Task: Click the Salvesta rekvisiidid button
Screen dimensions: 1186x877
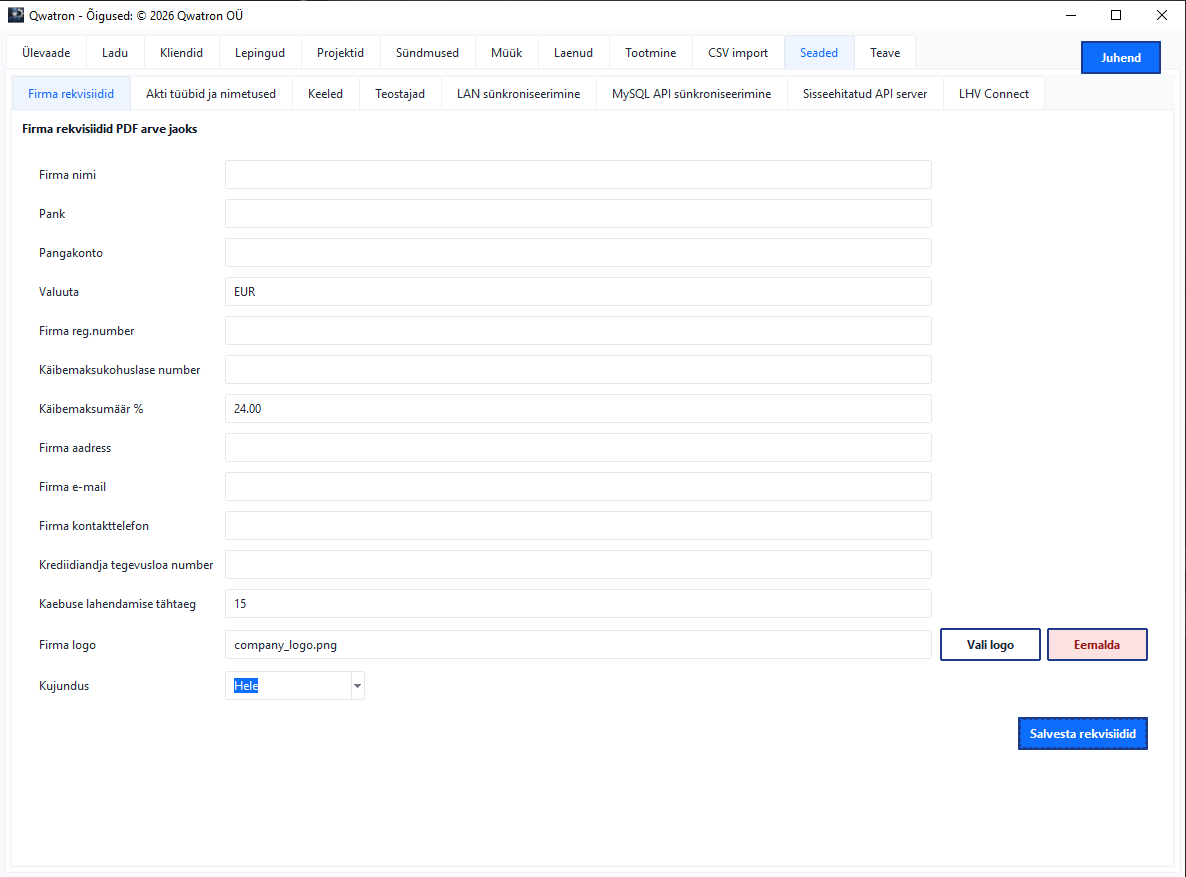Action: tap(1082, 734)
